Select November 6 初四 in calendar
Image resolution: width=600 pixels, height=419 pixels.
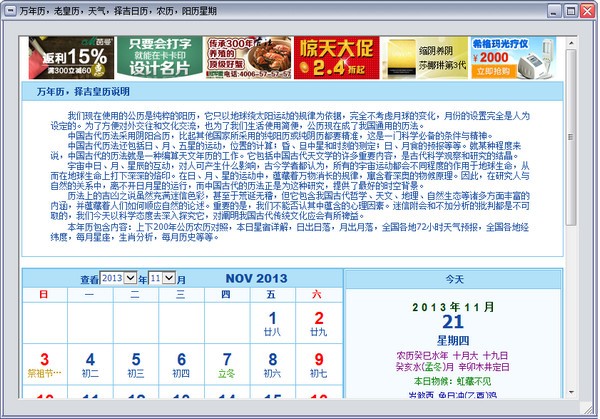pos(181,364)
